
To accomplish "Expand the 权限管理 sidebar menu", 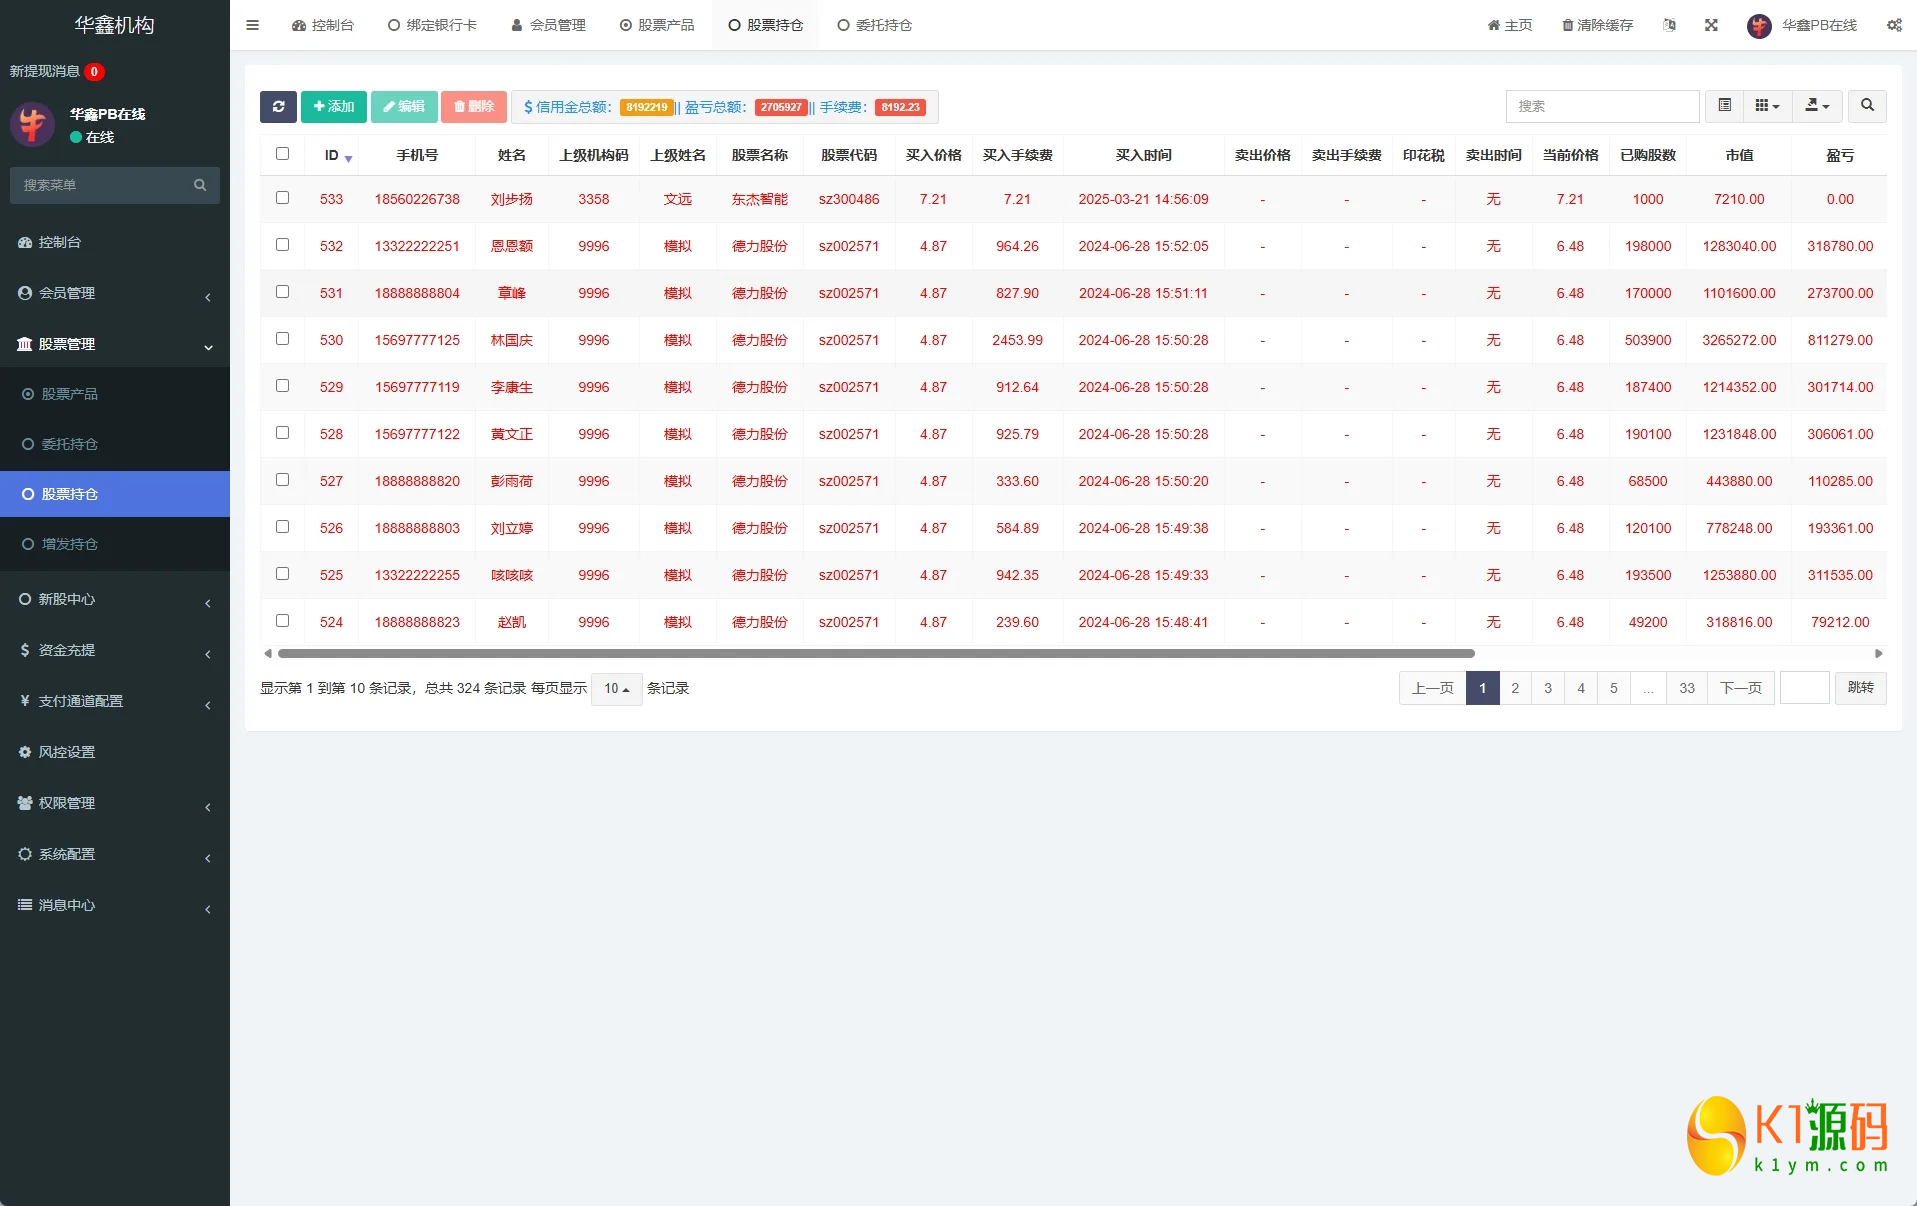I will point(115,803).
